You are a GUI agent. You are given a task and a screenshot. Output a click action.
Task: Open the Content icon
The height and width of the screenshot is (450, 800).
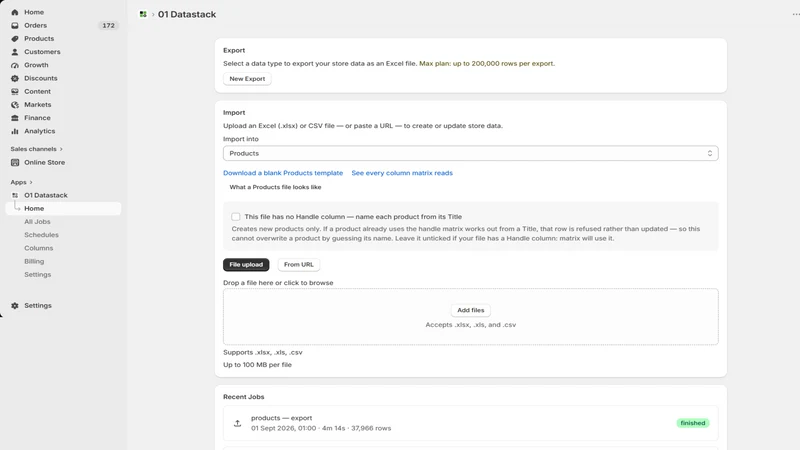[15, 92]
